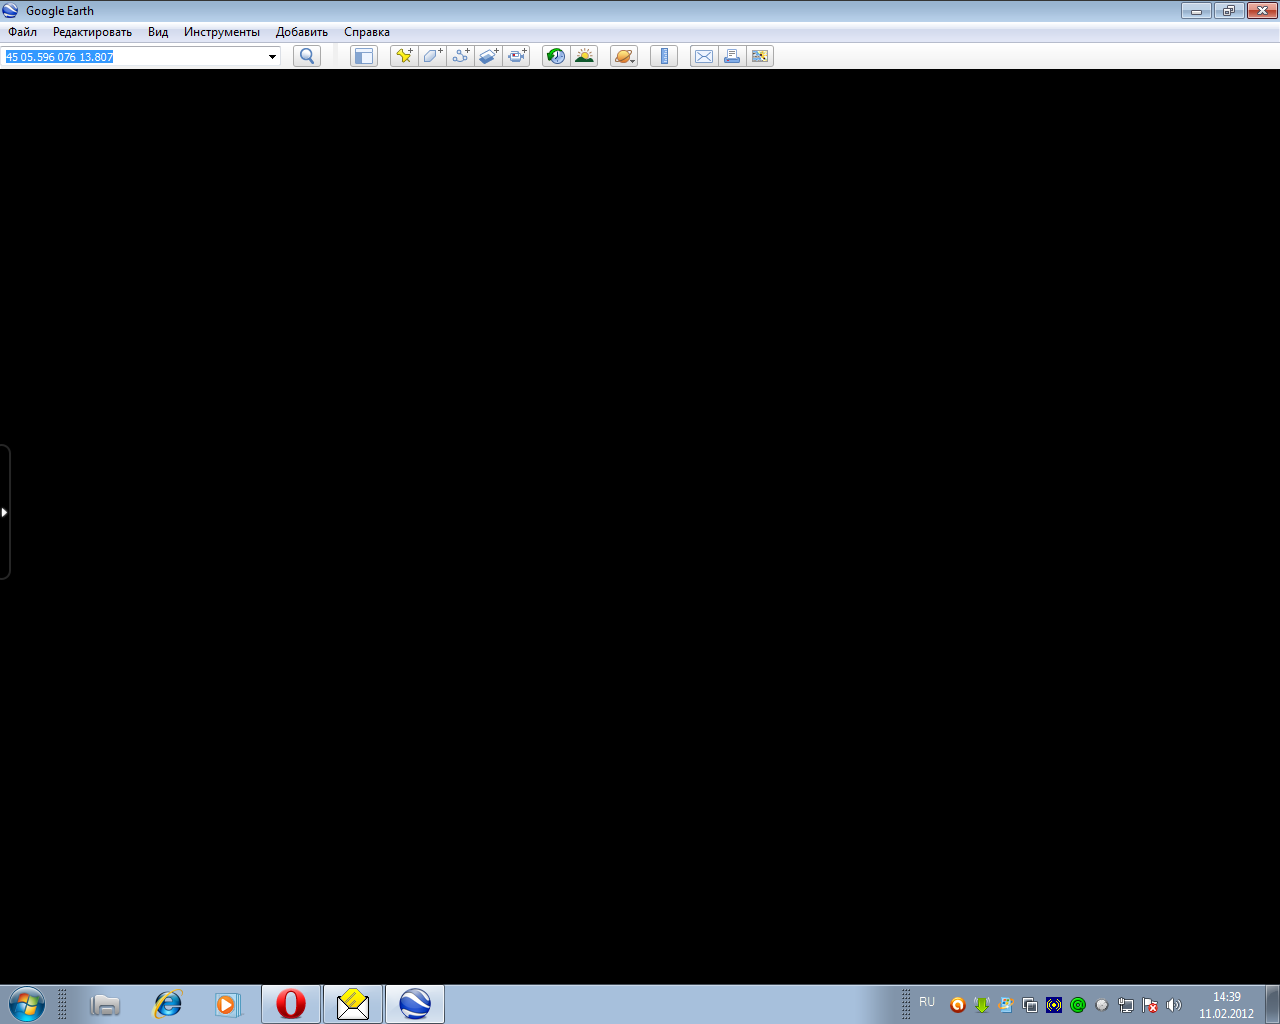This screenshot has width=1280, height=1024.
Task: Open the Добавить menu
Action: (x=301, y=32)
